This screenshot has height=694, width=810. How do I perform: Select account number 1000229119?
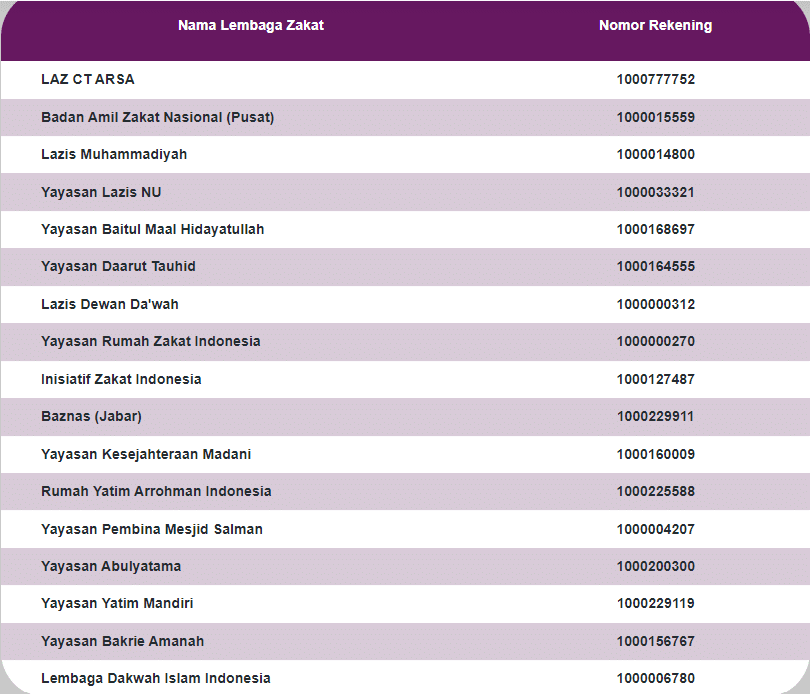(656, 604)
